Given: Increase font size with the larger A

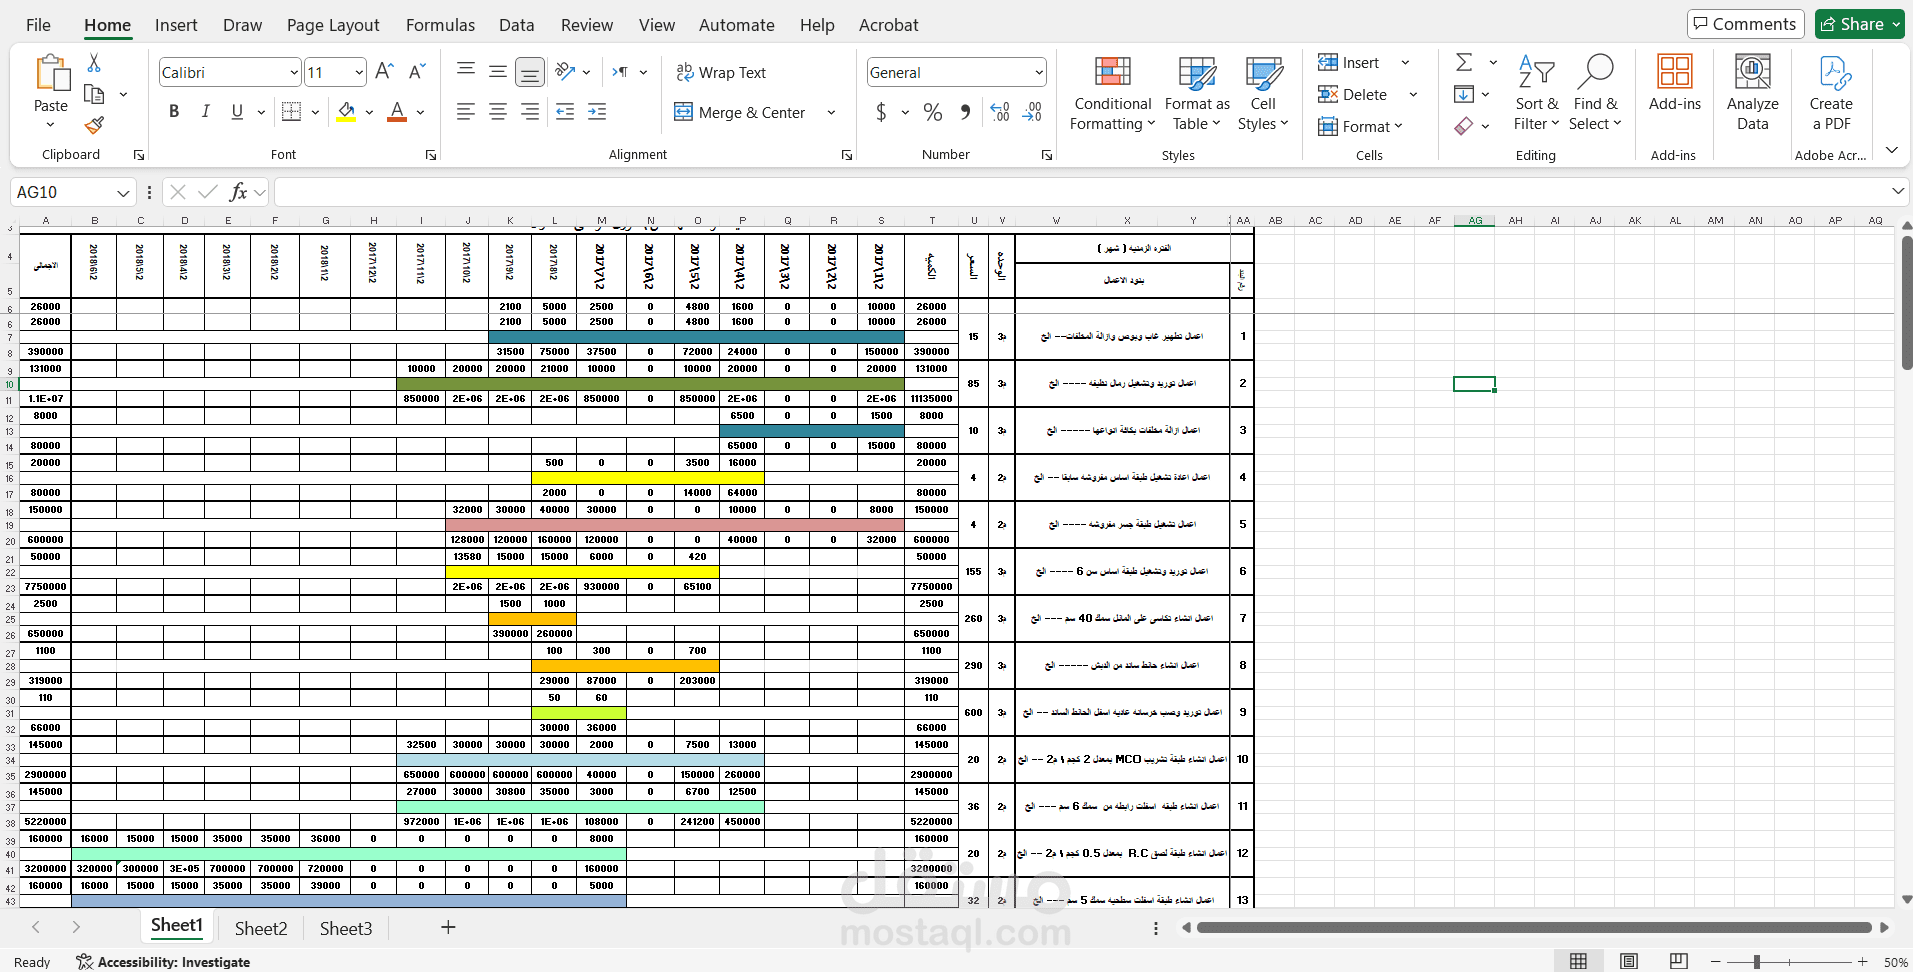Looking at the screenshot, I should pos(384,72).
